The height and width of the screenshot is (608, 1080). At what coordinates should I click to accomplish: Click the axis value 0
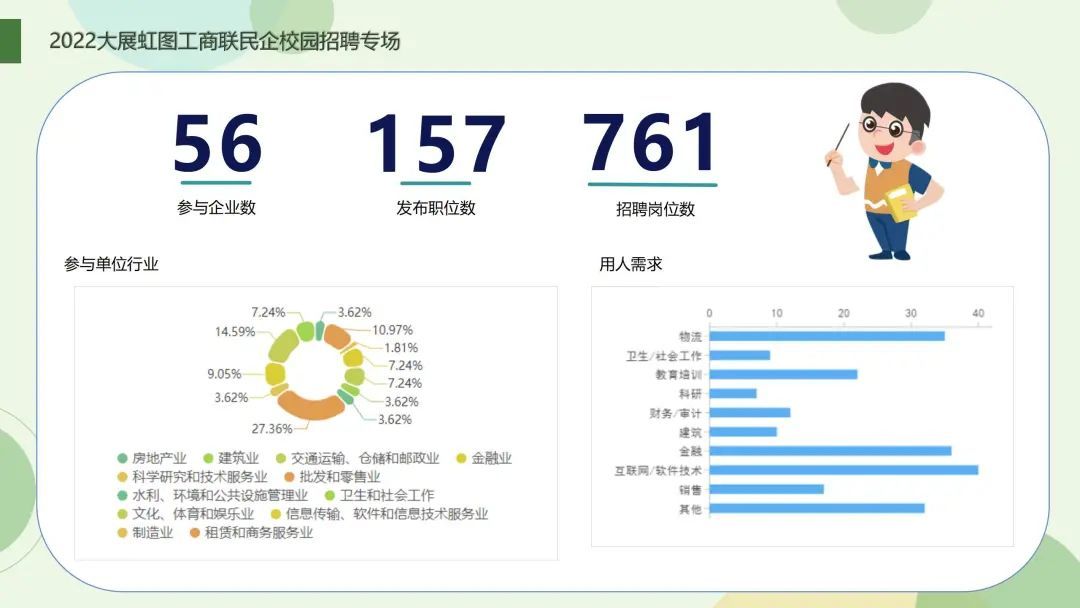tap(709, 313)
